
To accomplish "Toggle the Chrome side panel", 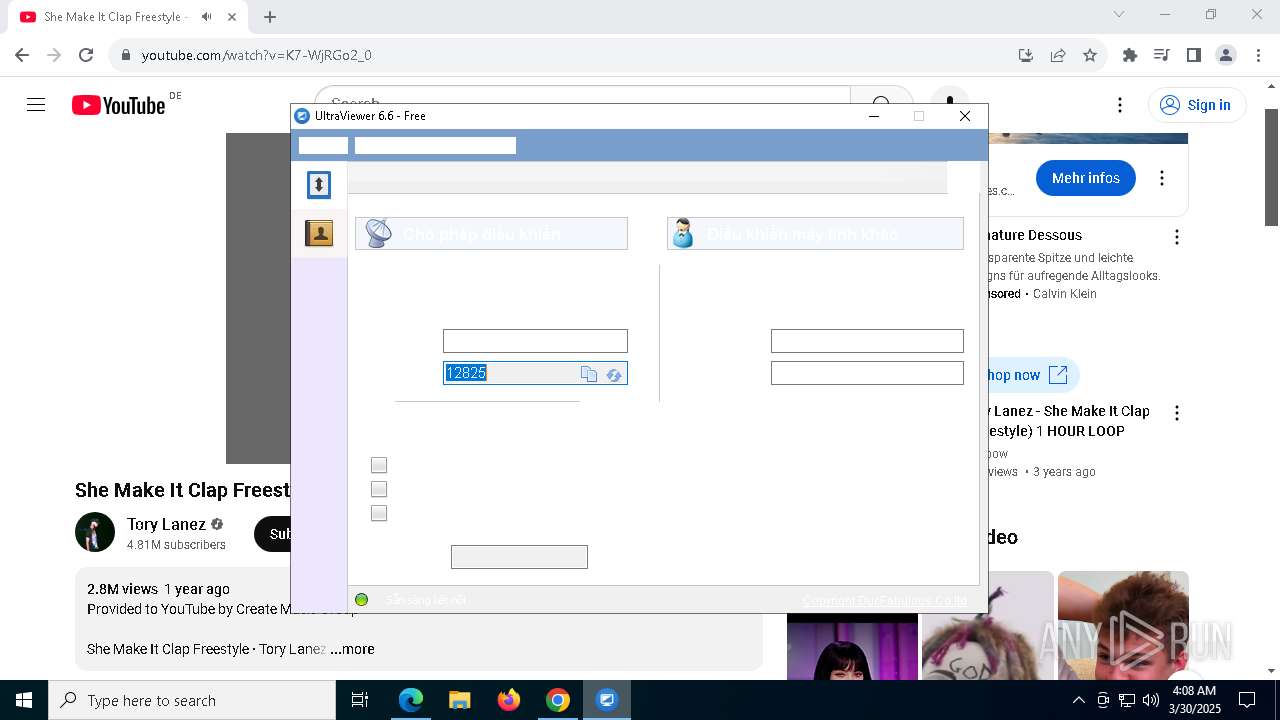I will coord(1194,55).
